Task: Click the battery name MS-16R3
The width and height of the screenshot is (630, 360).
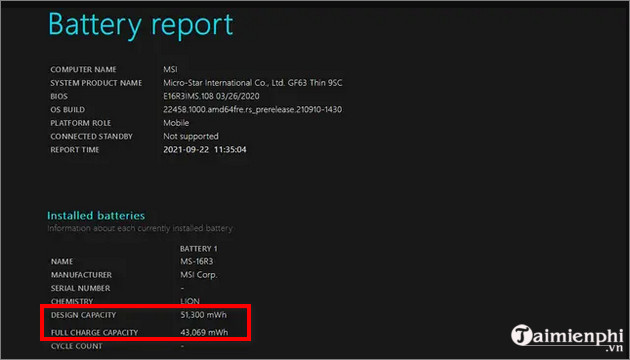Action: click(196, 262)
